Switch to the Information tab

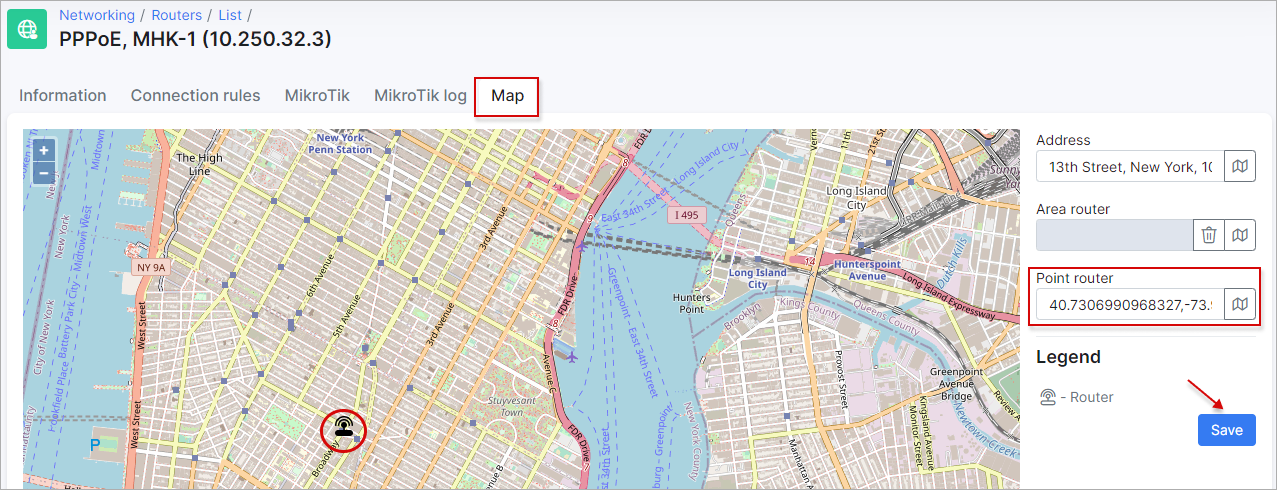click(x=63, y=96)
